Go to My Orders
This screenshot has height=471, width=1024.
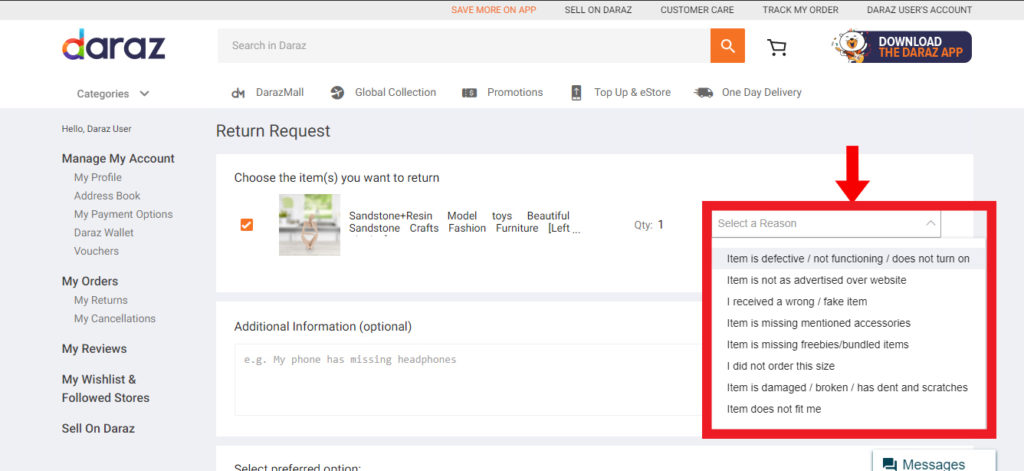click(90, 282)
